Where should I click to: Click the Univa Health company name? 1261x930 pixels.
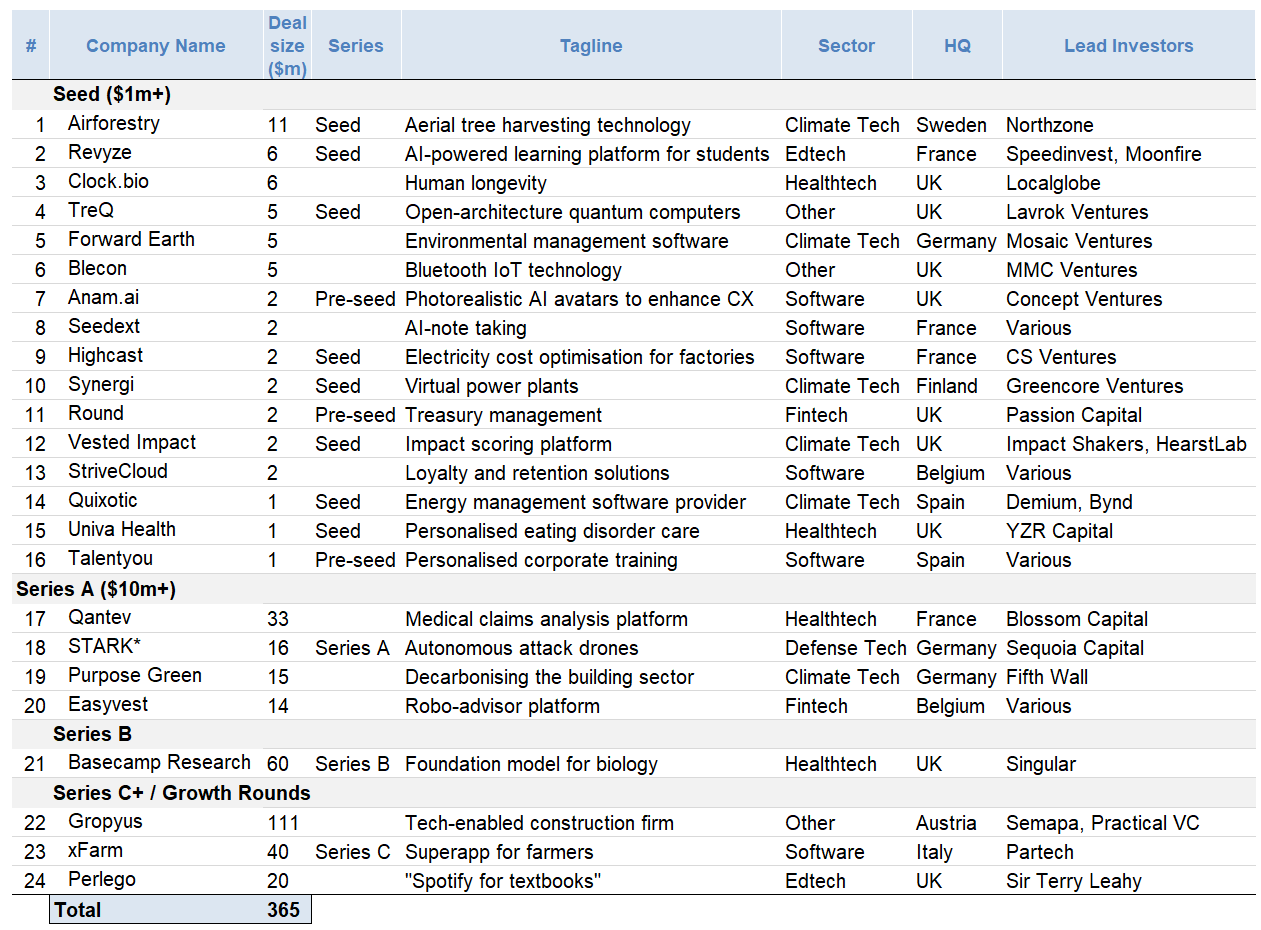point(122,529)
